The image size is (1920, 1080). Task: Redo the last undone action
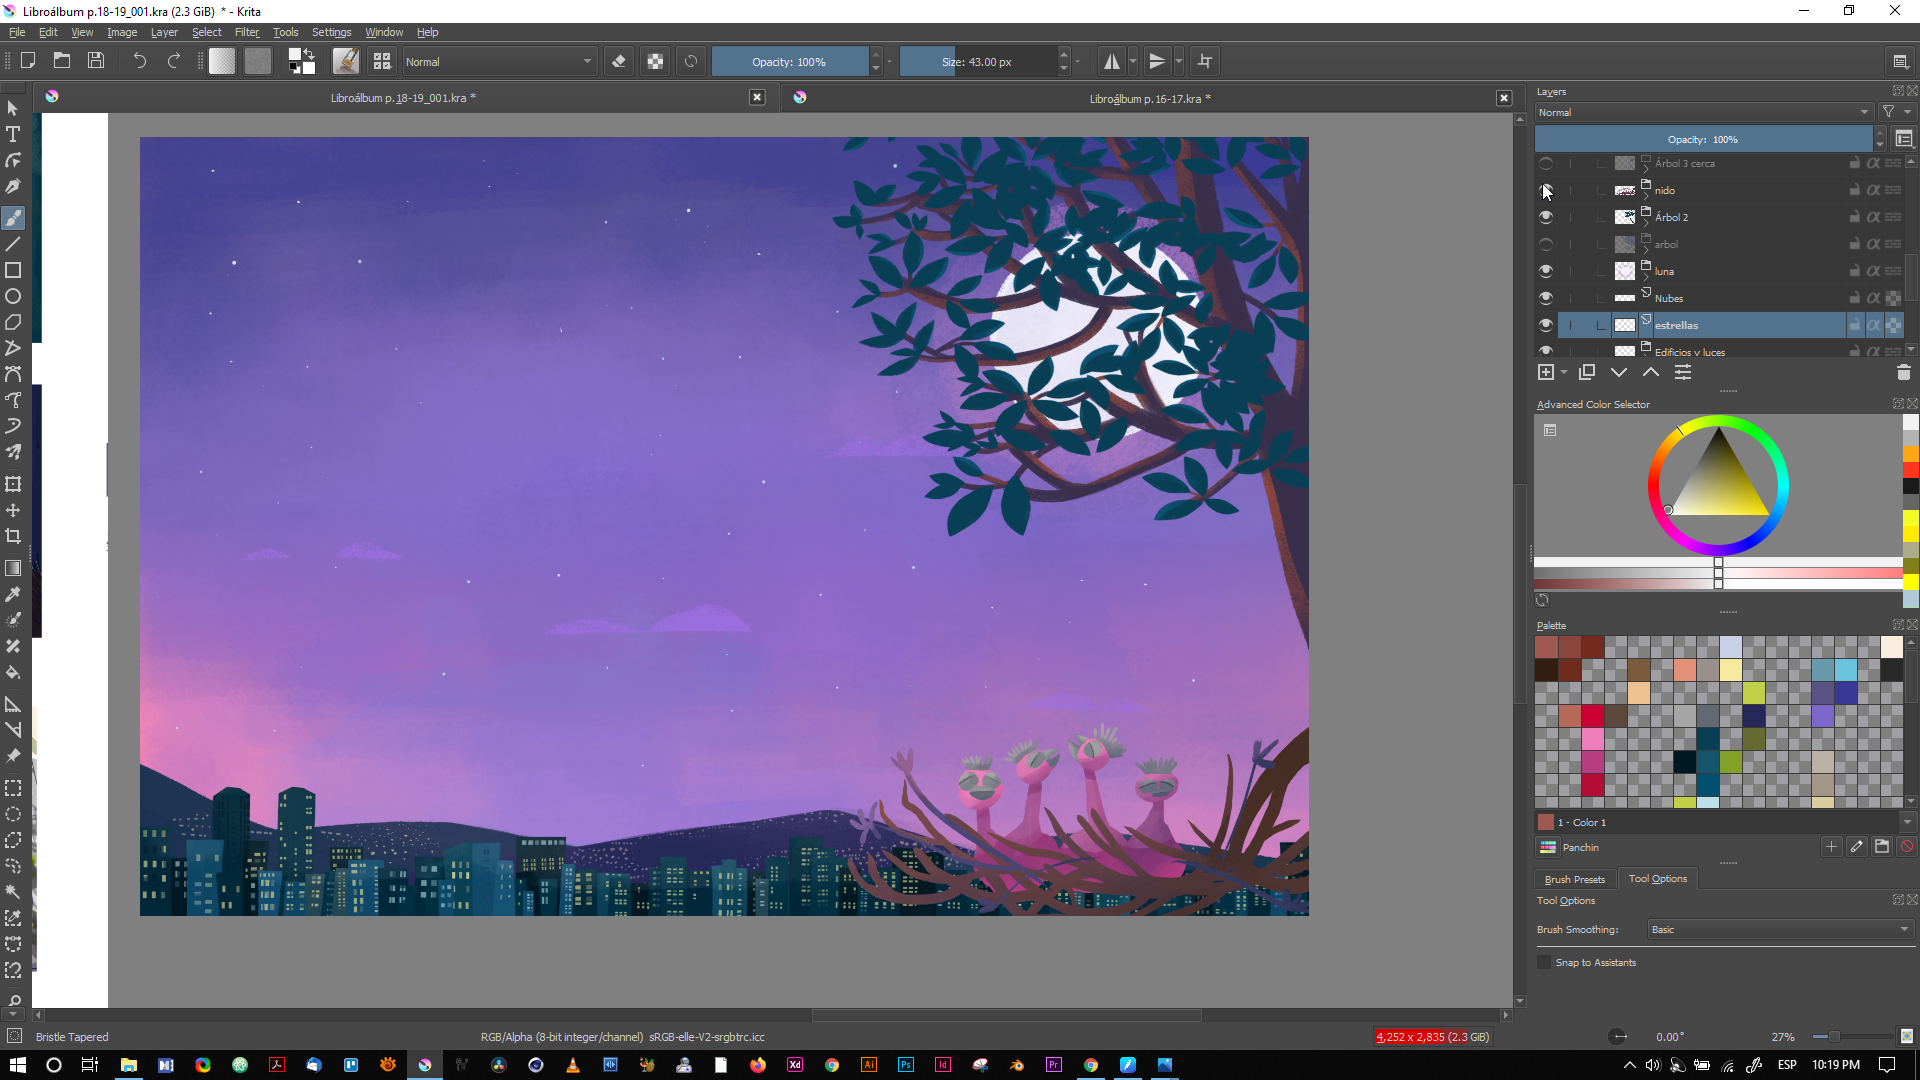(174, 61)
